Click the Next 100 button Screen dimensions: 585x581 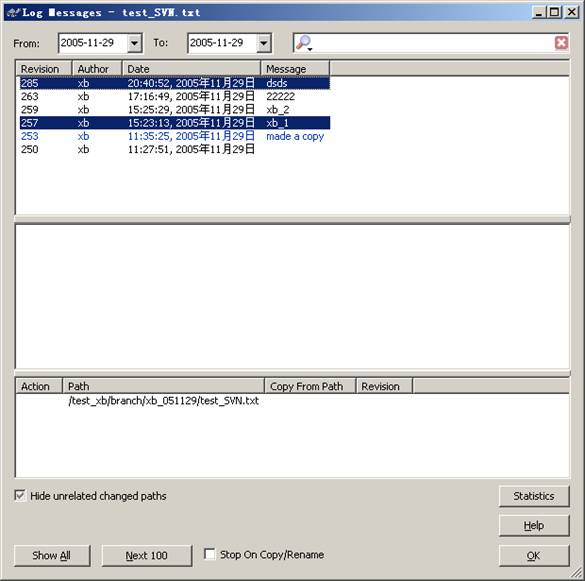click(147, 555)
